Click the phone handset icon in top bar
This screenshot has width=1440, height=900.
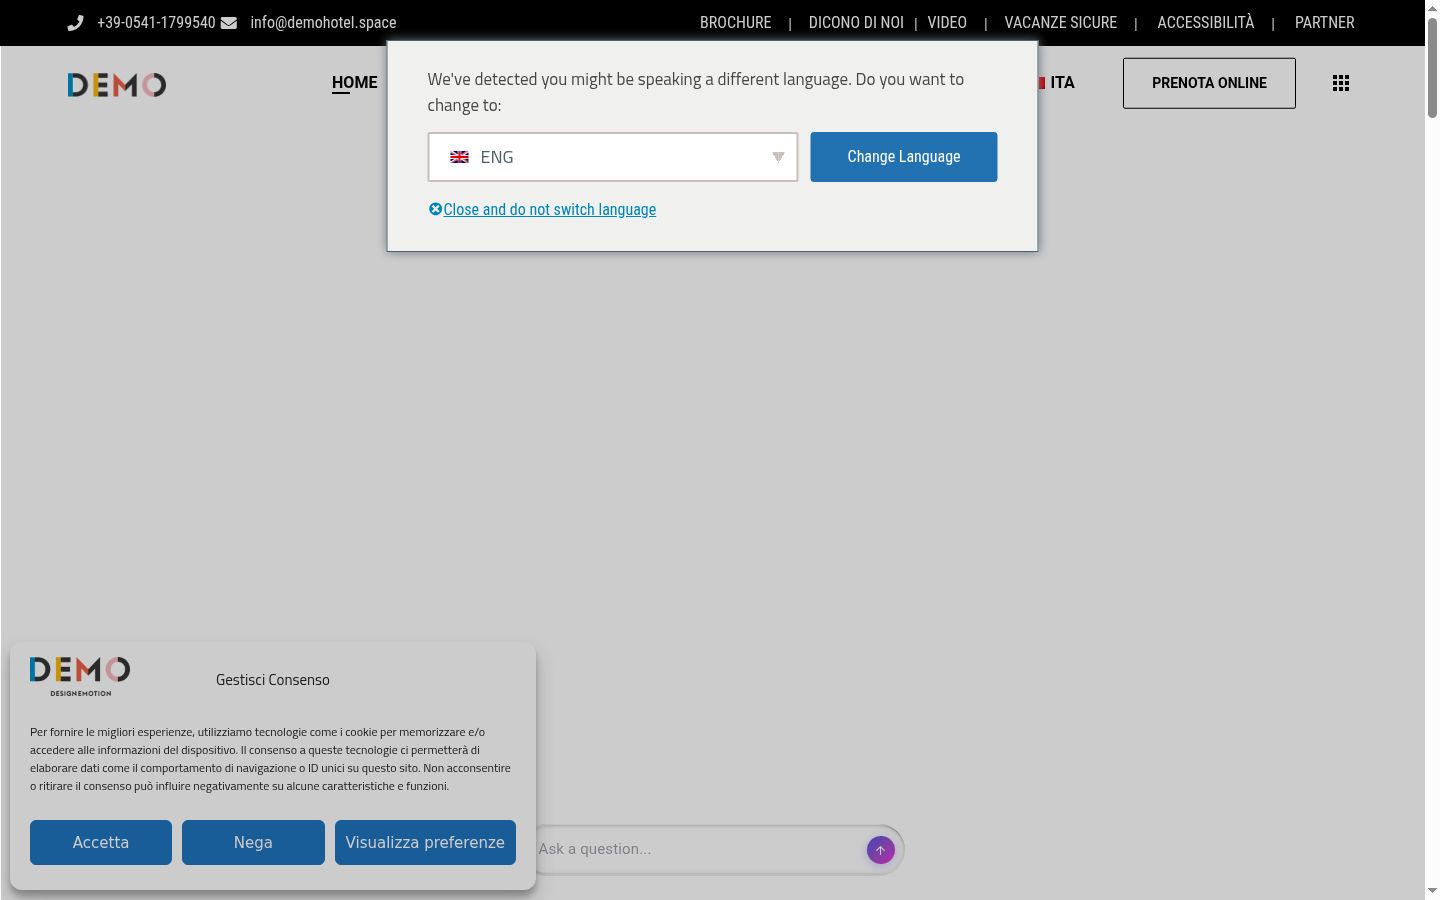click(x=75, y=23)
